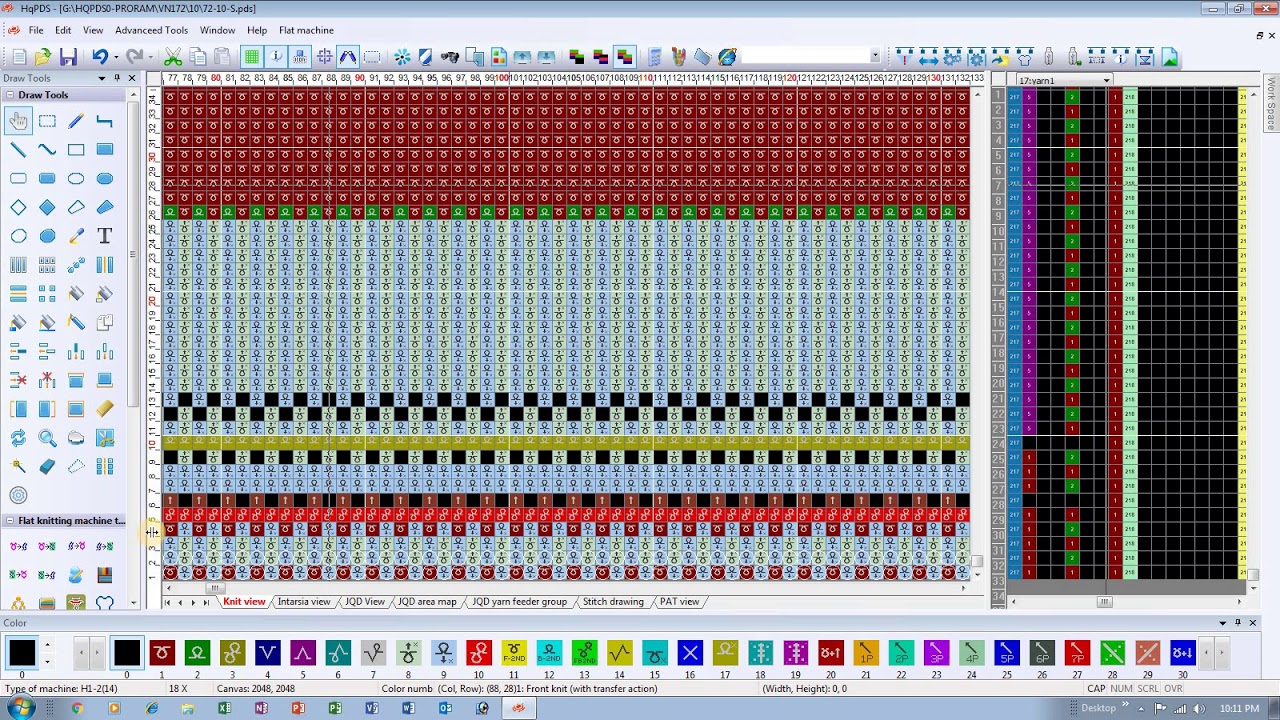Open the Flat machine menu
This screenshot has height=720, width=1280.
tap(306, 30)
